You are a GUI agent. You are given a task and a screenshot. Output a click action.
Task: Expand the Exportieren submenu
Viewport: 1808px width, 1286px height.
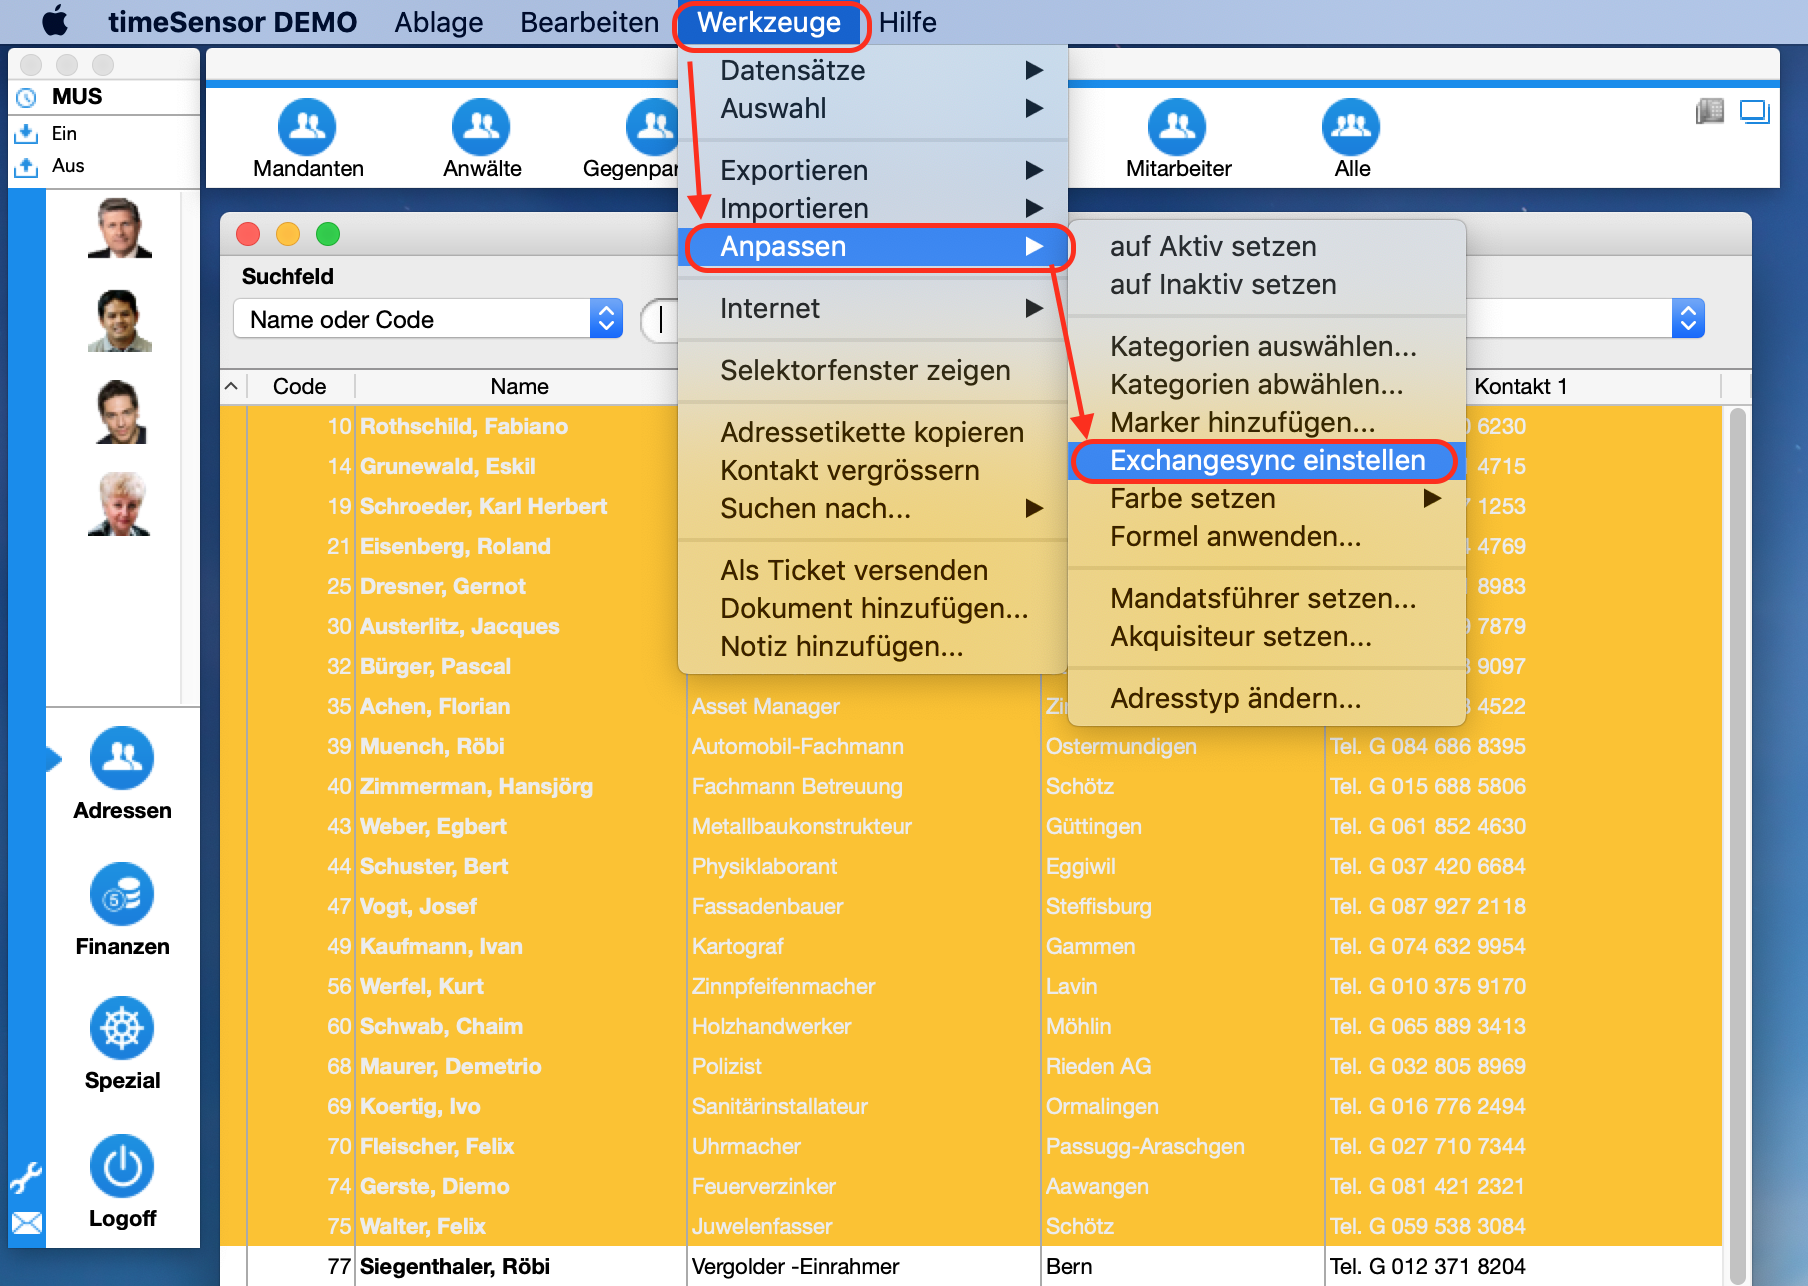[873, 170]
